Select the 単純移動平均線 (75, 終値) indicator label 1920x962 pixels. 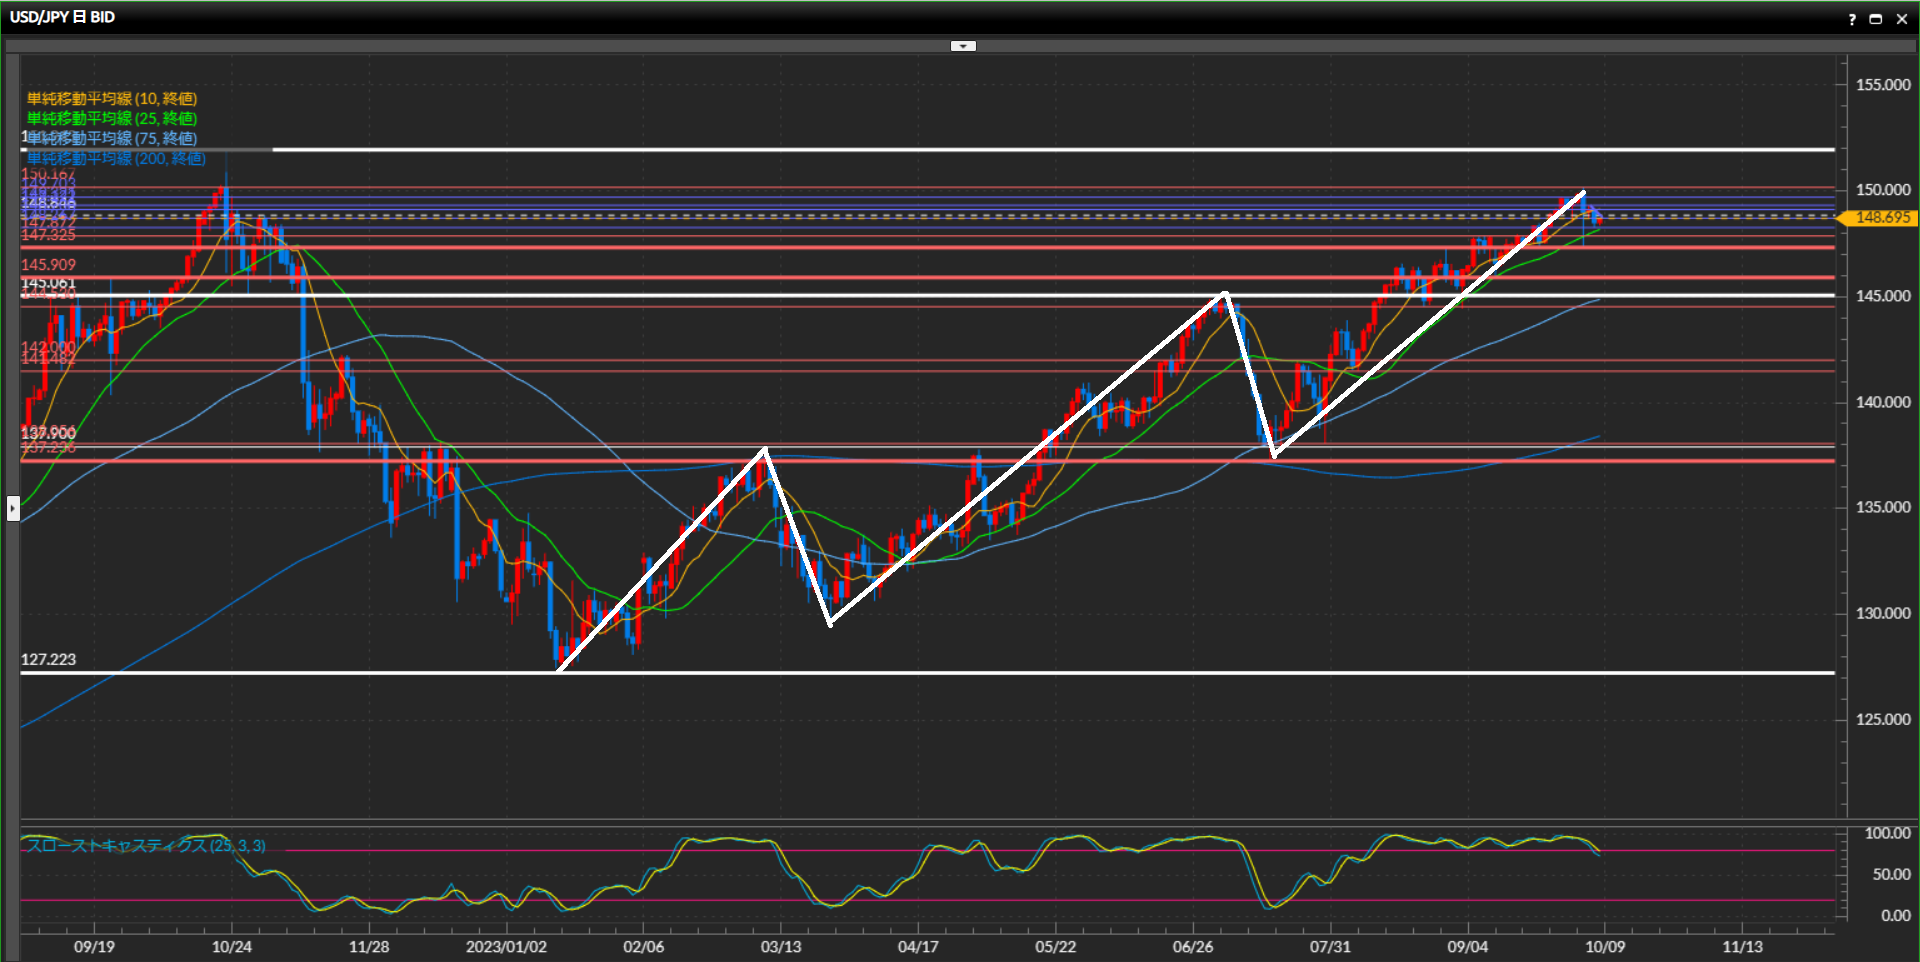pyautogui.click(x=111, y=138)
